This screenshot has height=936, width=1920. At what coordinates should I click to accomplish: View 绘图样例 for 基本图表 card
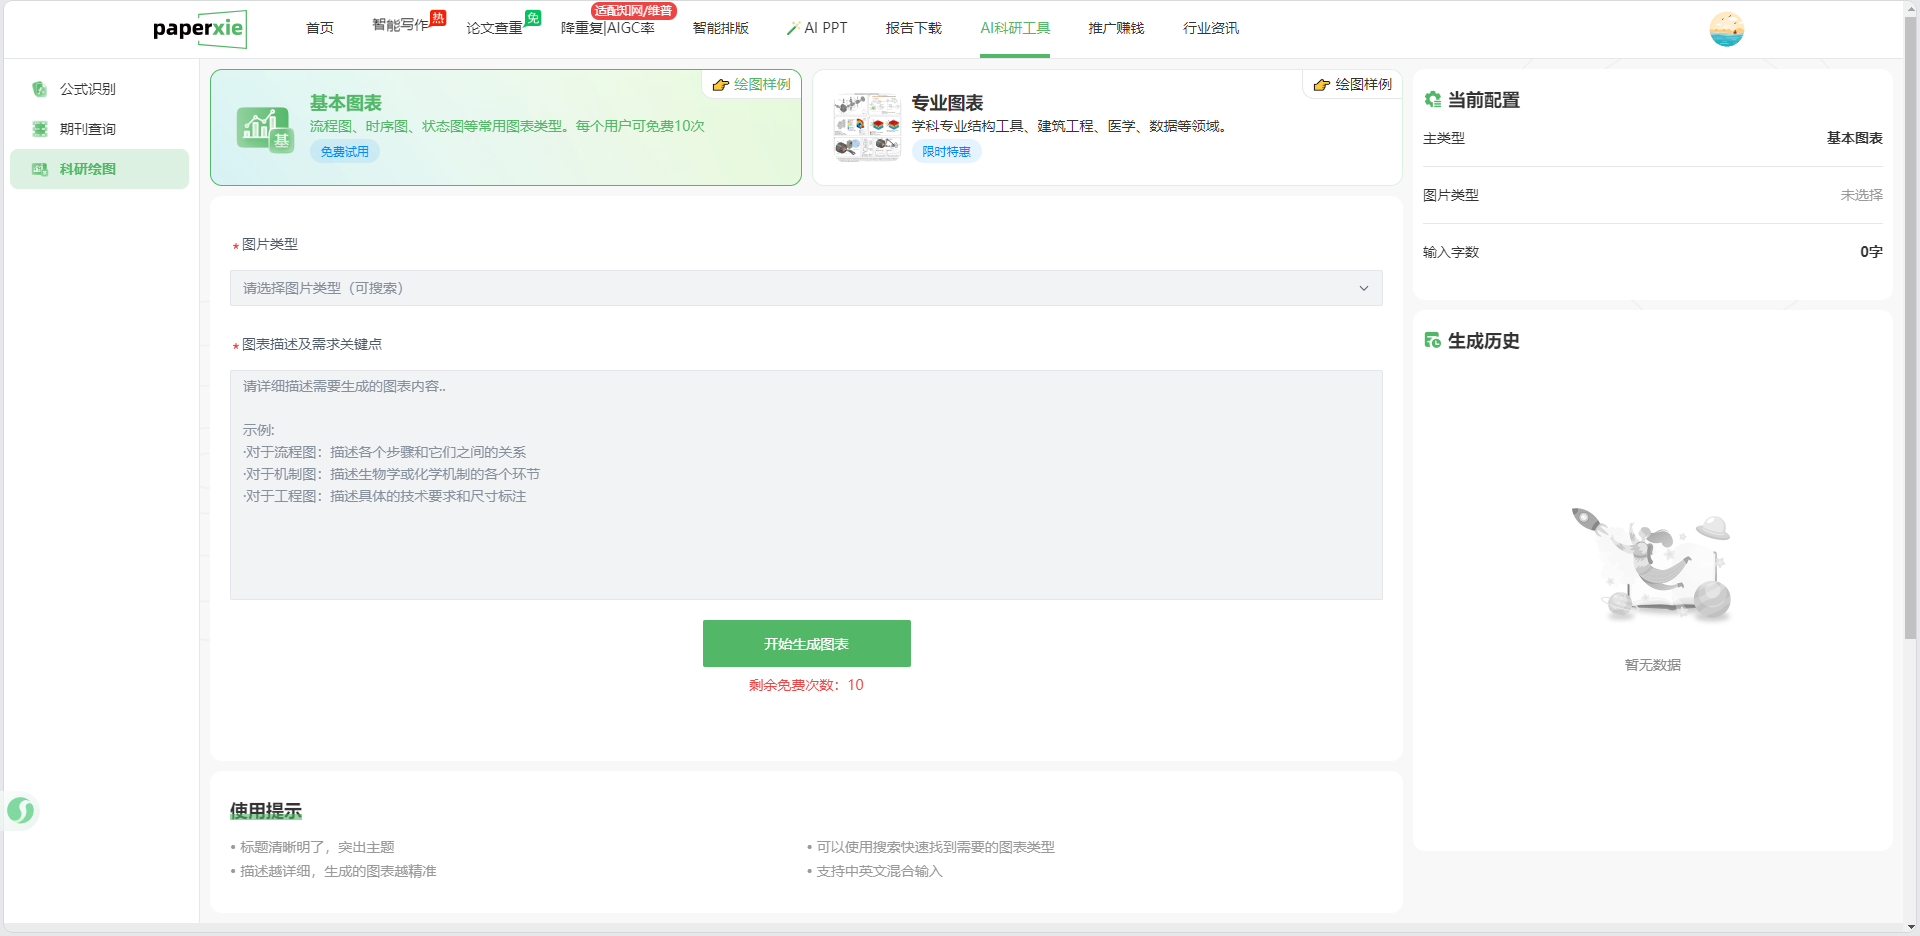(x=752, y=85)
